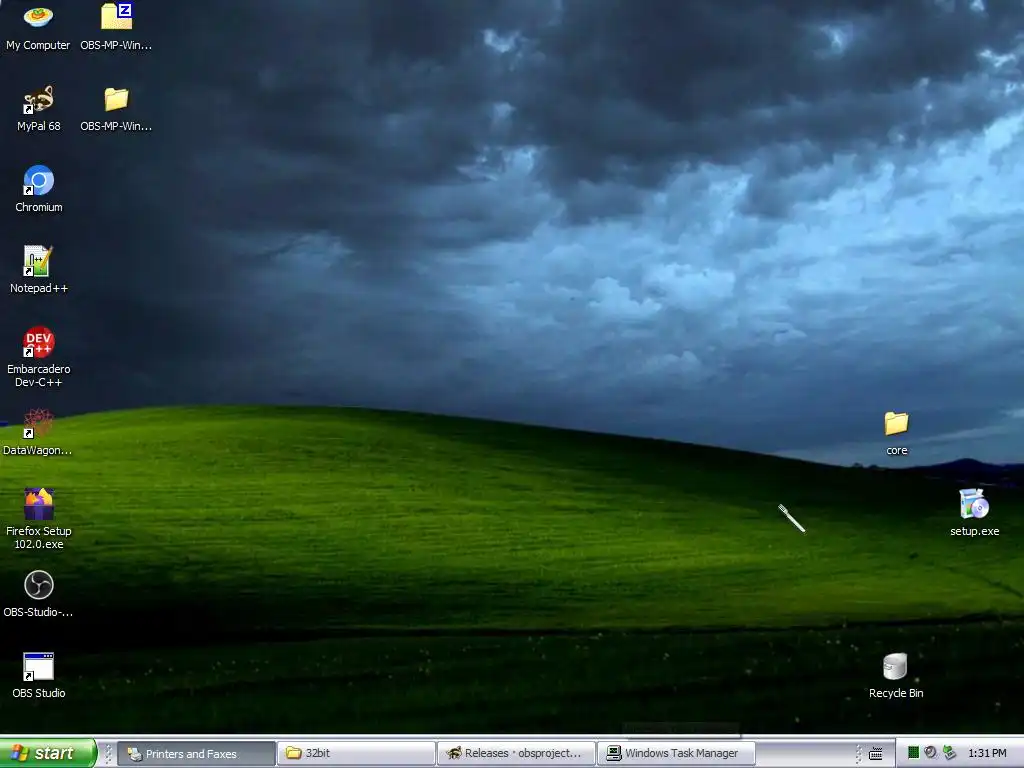The height and width of the screenshot is (768, 1024).
Task: Click the keyboard language bar icon
Action: 876,754
